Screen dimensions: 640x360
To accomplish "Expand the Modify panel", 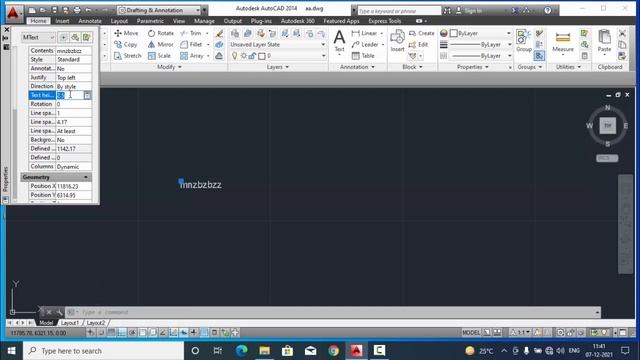I will 169,67.
